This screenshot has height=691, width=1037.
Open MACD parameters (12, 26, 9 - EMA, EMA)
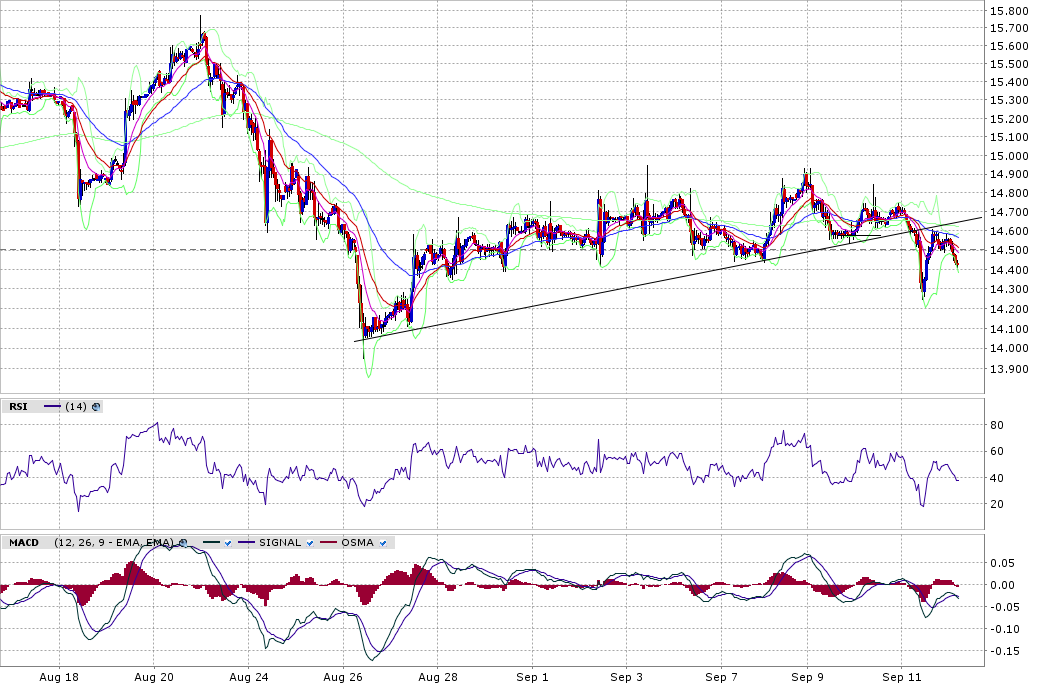[x=112, y=543]
